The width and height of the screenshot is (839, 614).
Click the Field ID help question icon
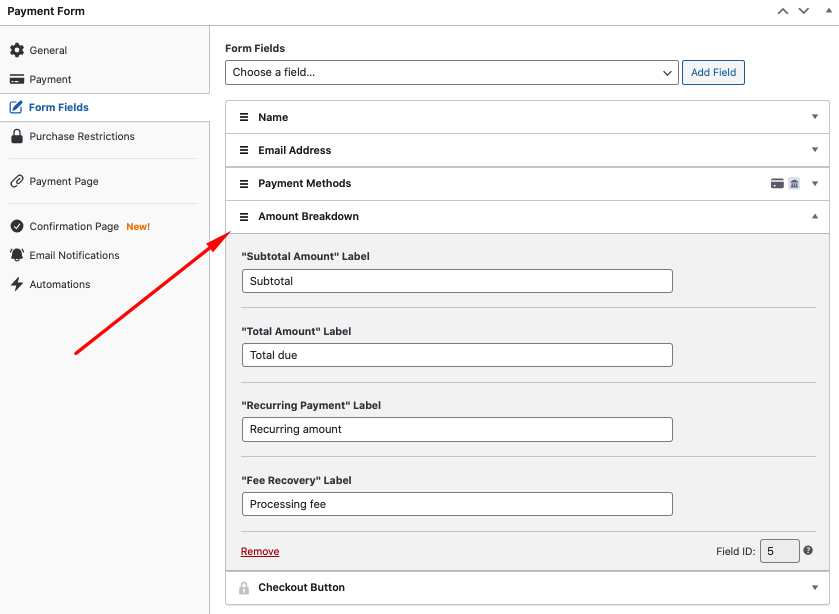click(x=808, y=551)
